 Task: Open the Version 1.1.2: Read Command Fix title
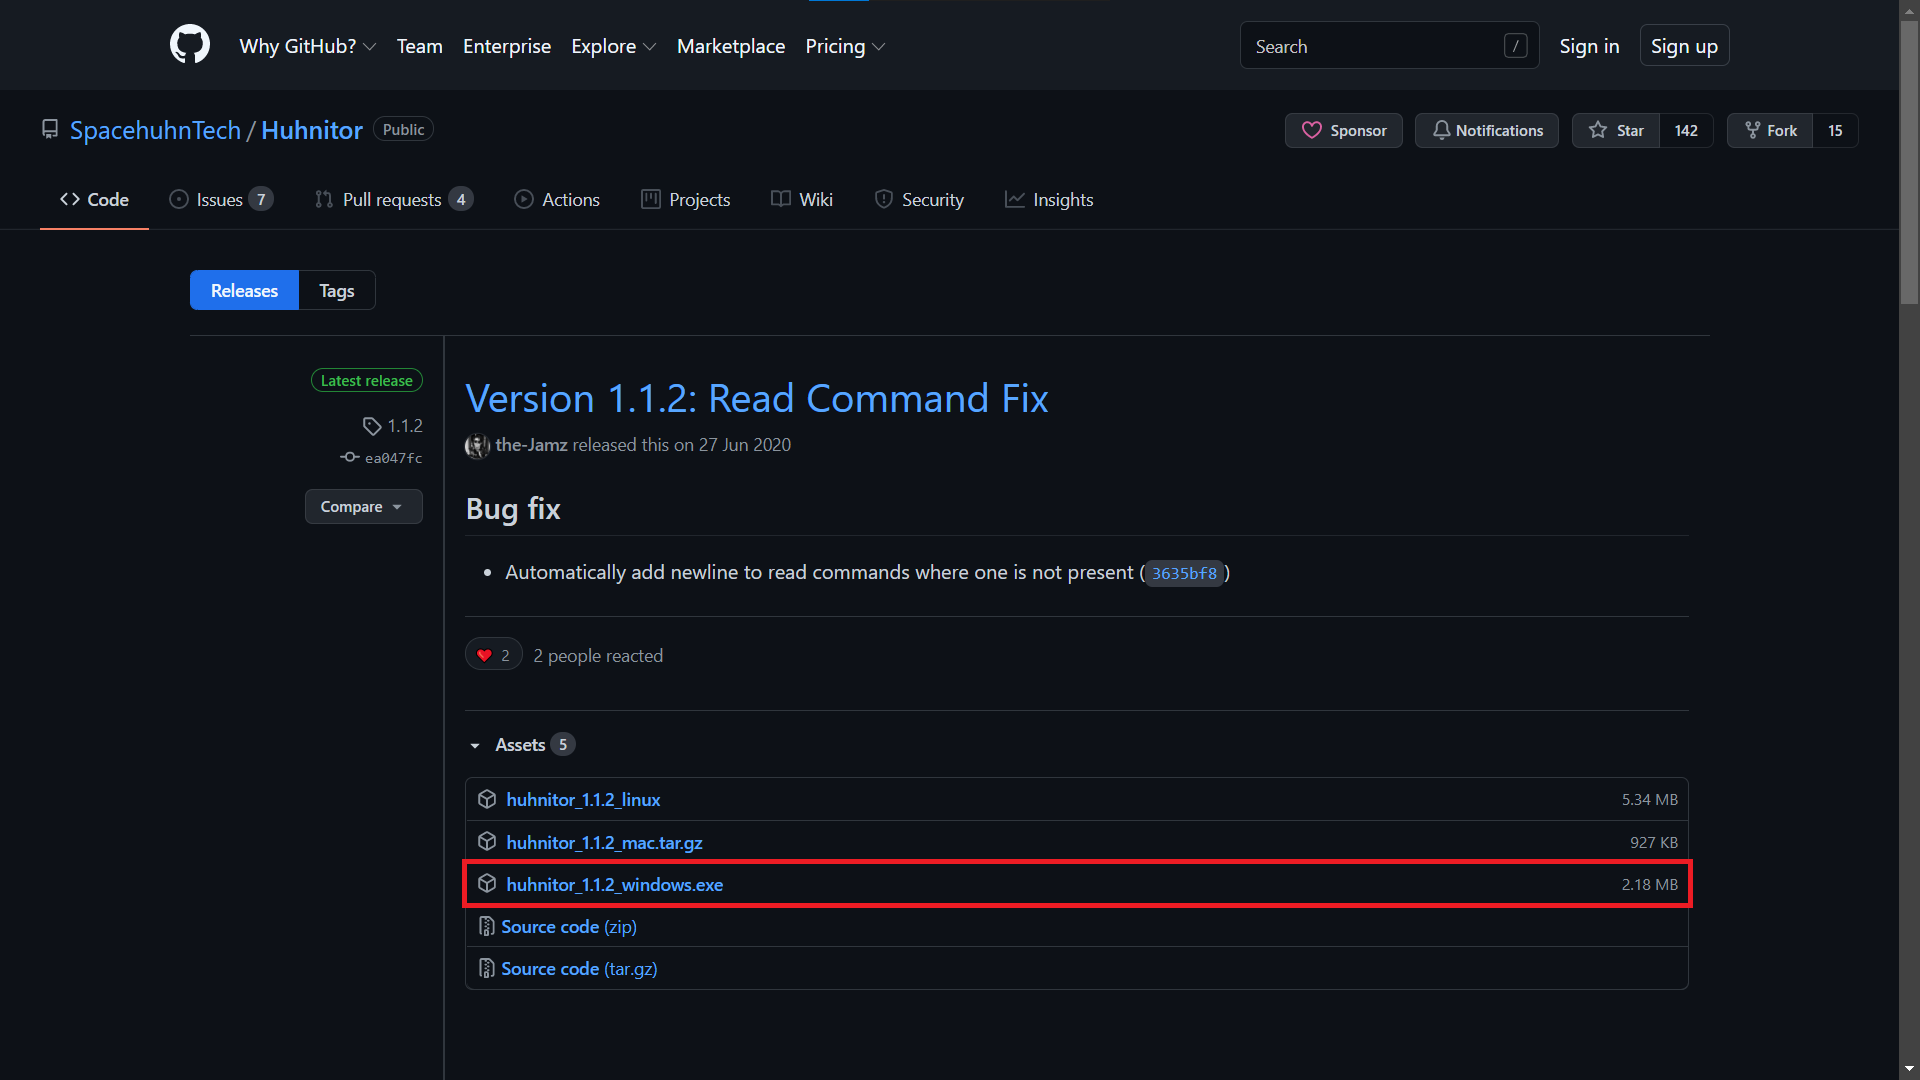tap(757, 398)
